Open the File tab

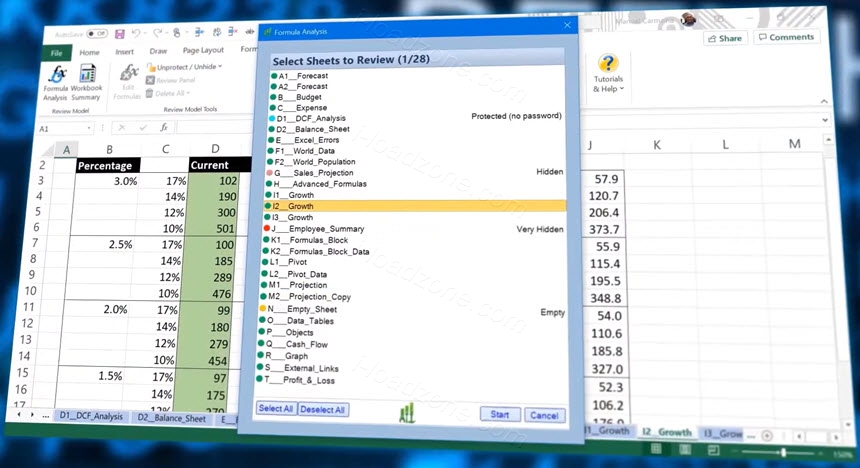pyautogui.click(x=56, y=53)
